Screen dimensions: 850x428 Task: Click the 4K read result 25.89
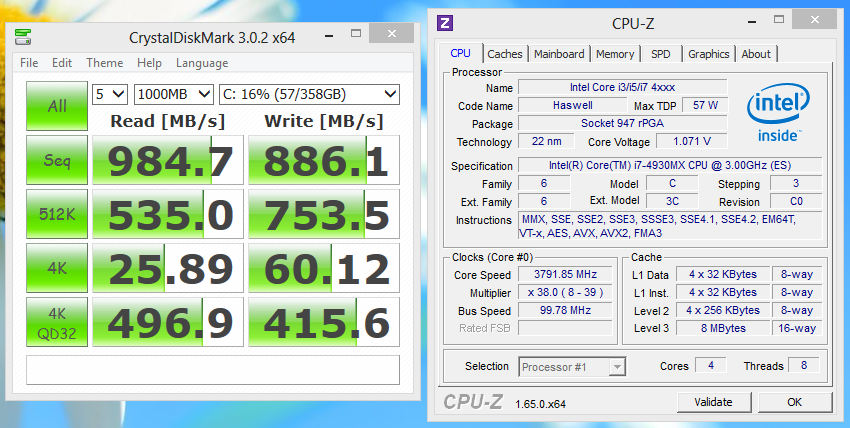point(168,268)
